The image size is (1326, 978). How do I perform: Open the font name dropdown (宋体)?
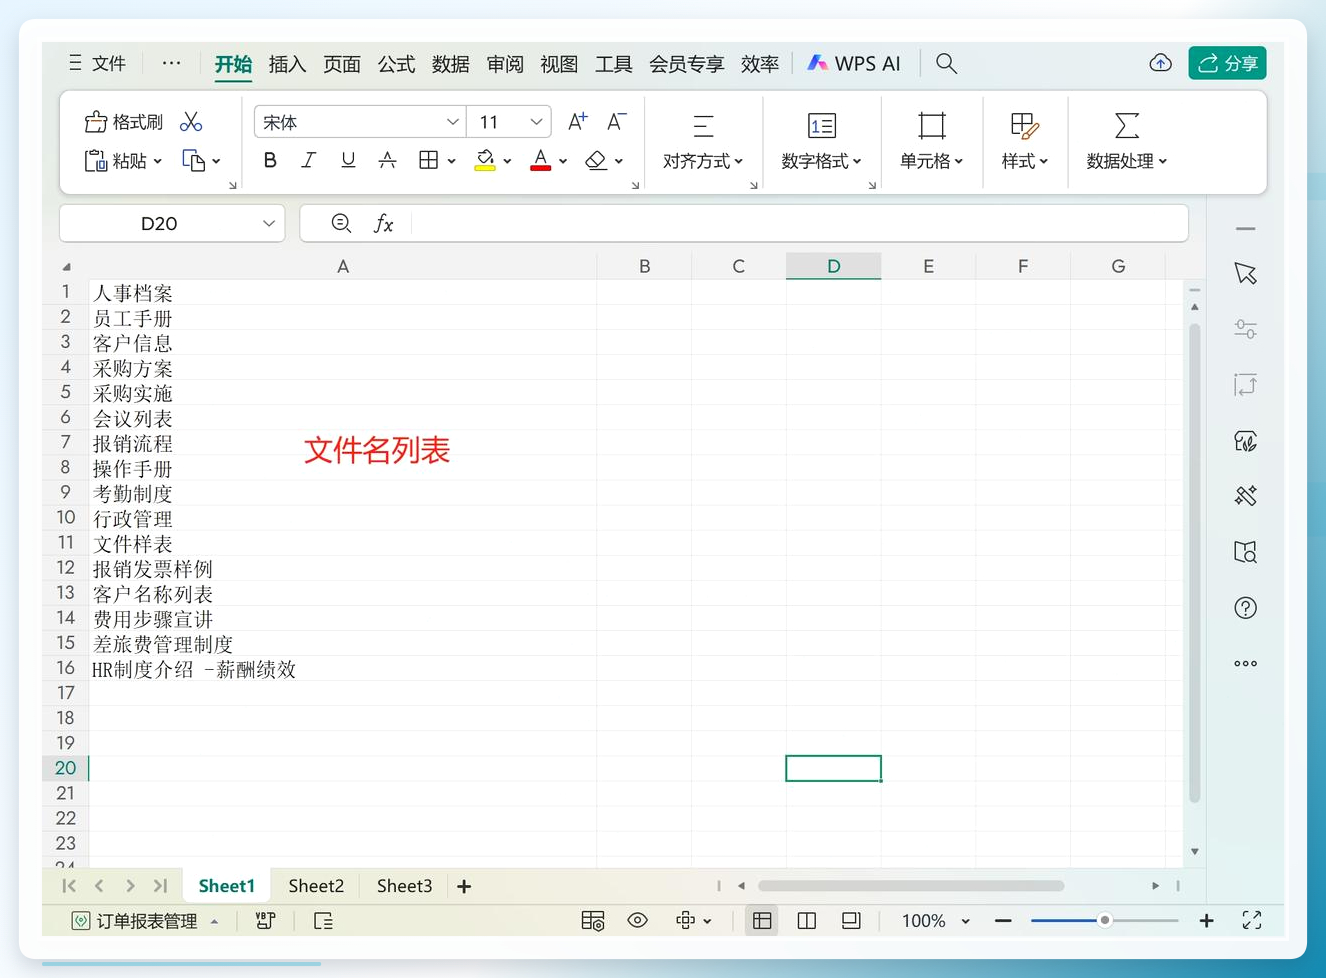(453, 122)
